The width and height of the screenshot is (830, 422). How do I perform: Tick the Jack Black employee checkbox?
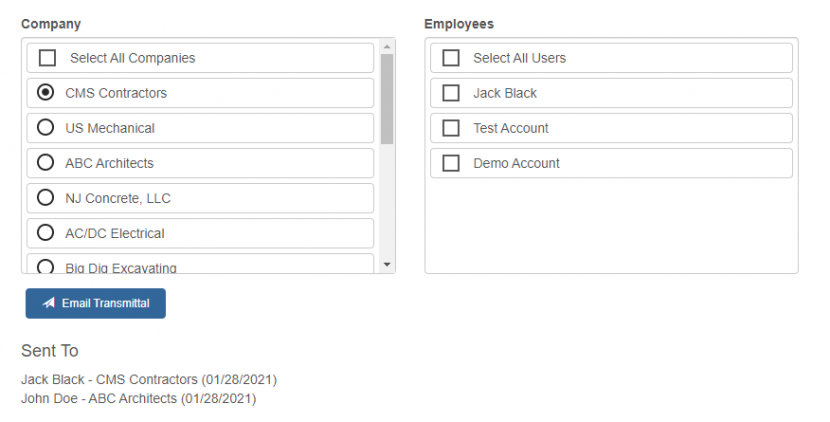click(x=451, y=93)
